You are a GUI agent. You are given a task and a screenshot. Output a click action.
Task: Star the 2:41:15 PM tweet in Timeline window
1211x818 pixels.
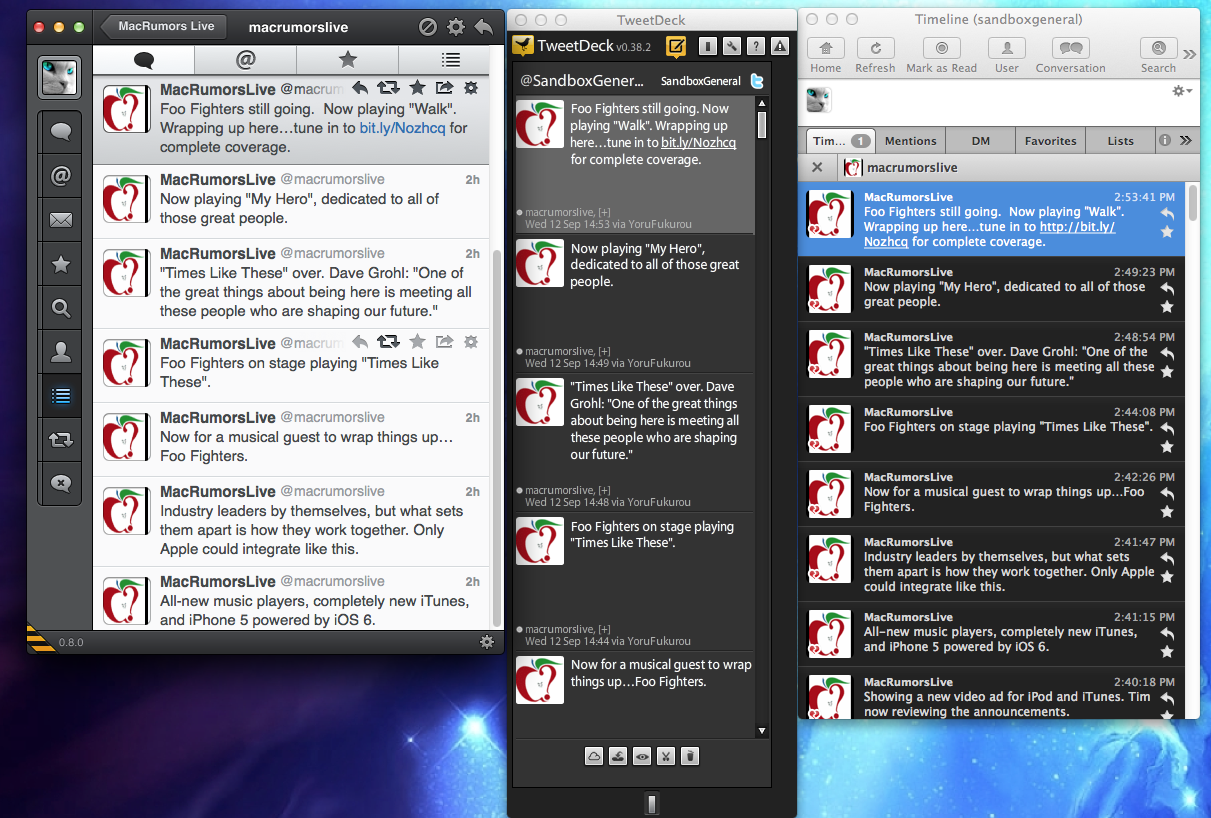click(x=1167, y=652)
